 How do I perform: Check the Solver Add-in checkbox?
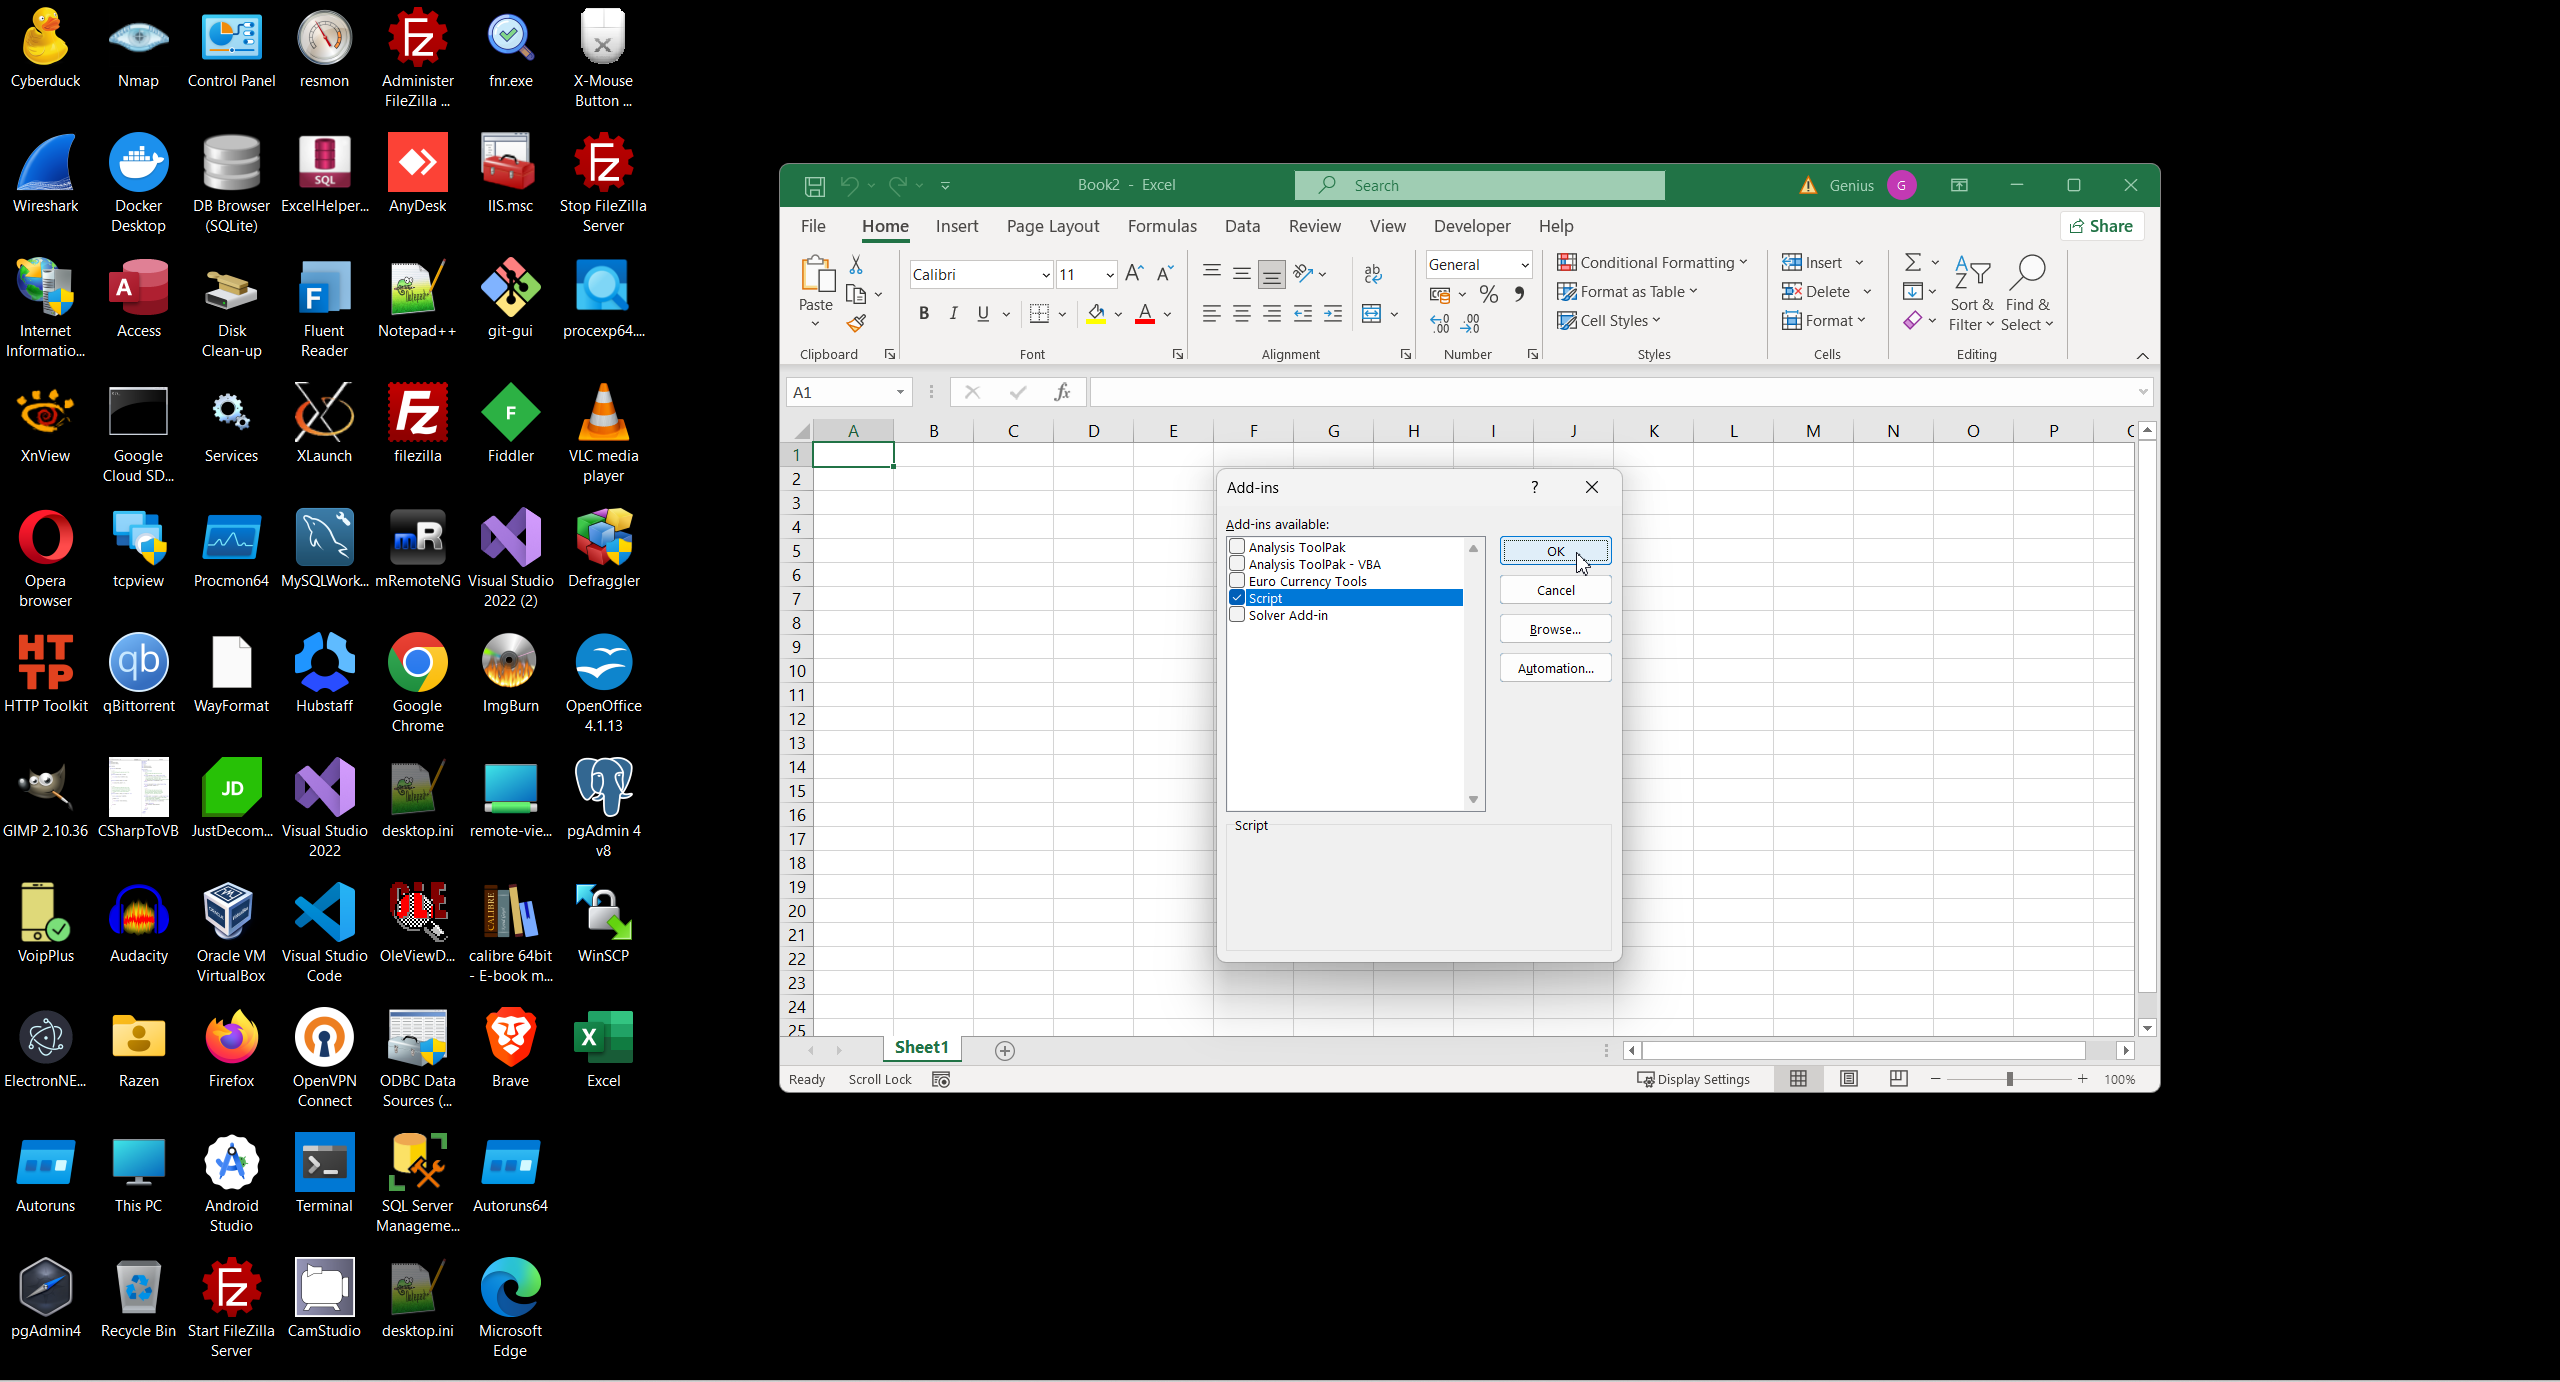1237,615
